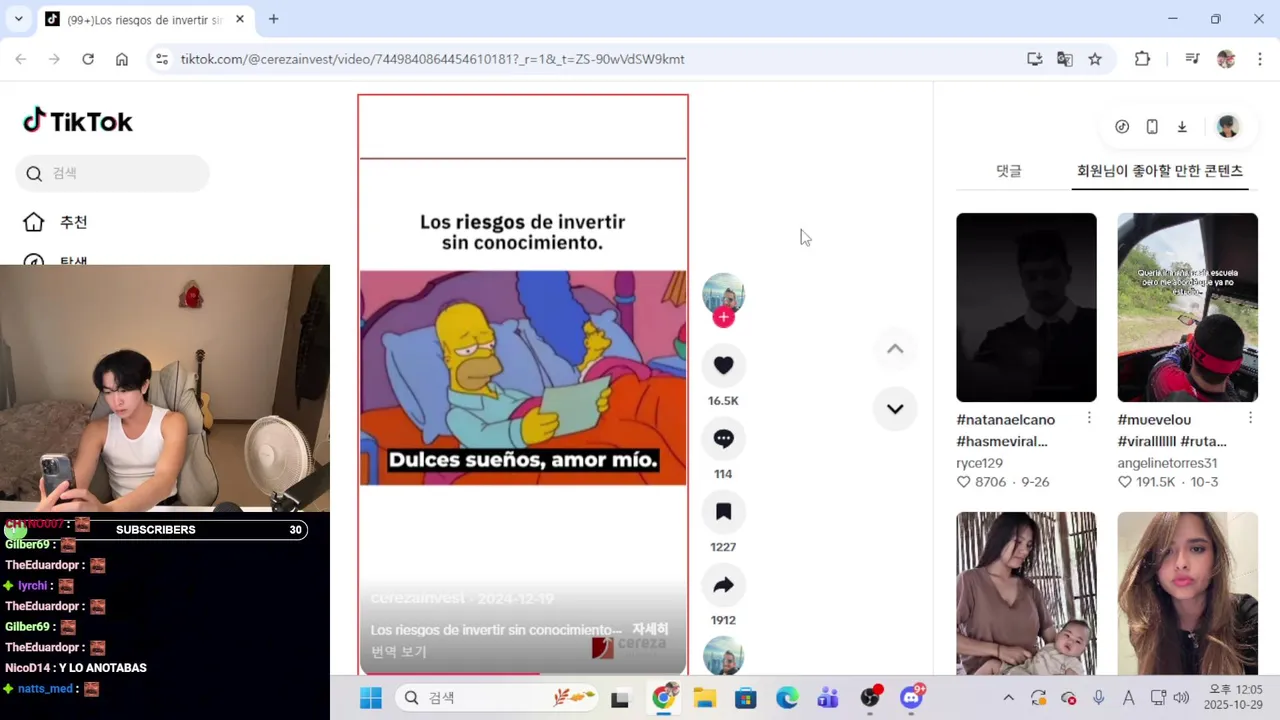Open the woman holding baby thumbnail
Screen dimensions: 1280x720
point(1026,593)
